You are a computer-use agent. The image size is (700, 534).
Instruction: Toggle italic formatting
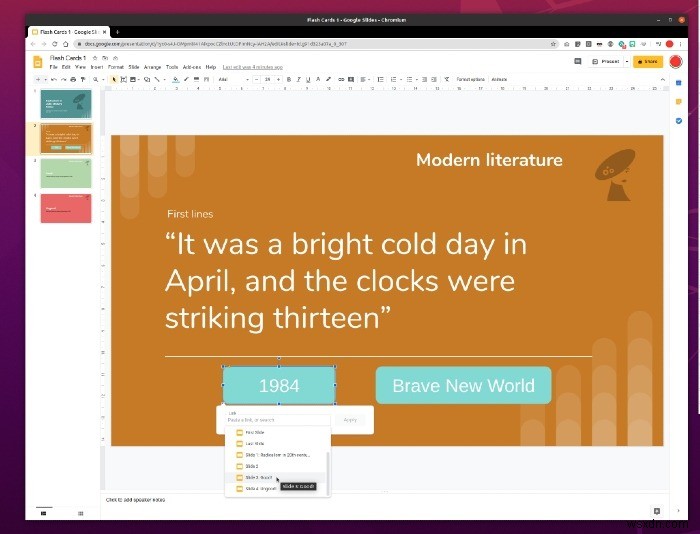click(x=299, y=79)
